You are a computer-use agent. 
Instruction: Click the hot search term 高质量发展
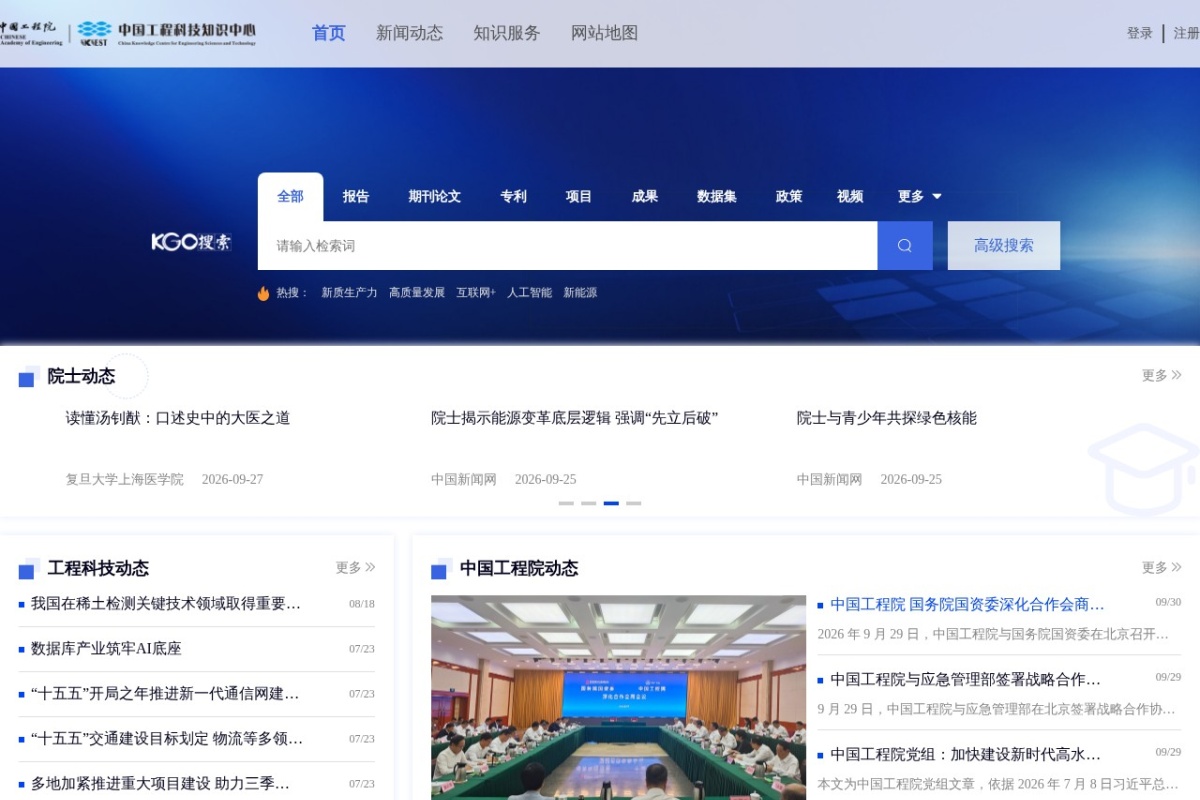pyautogui.click(x=417, y=293)
